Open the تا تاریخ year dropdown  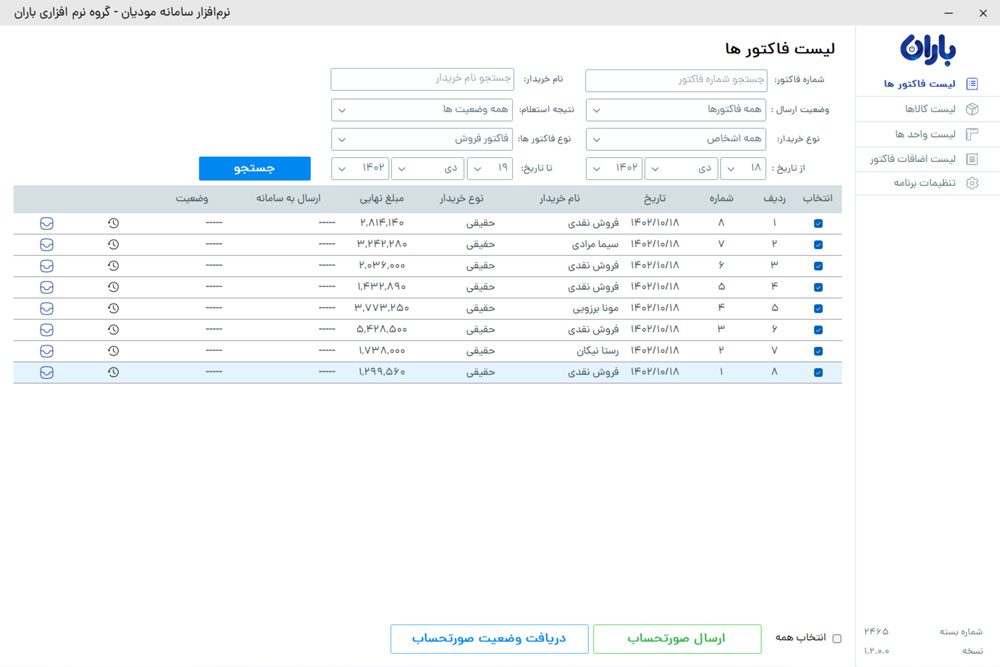[360, 168]
